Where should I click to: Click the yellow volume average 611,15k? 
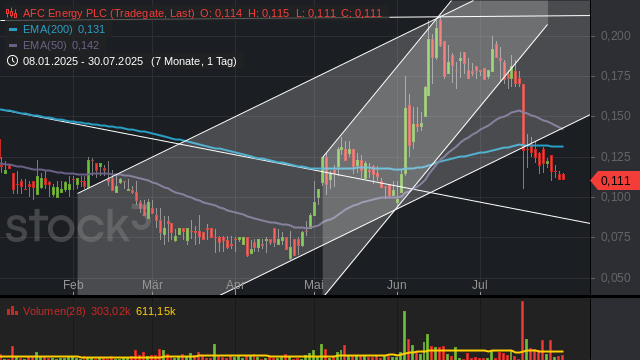[156, 311]
